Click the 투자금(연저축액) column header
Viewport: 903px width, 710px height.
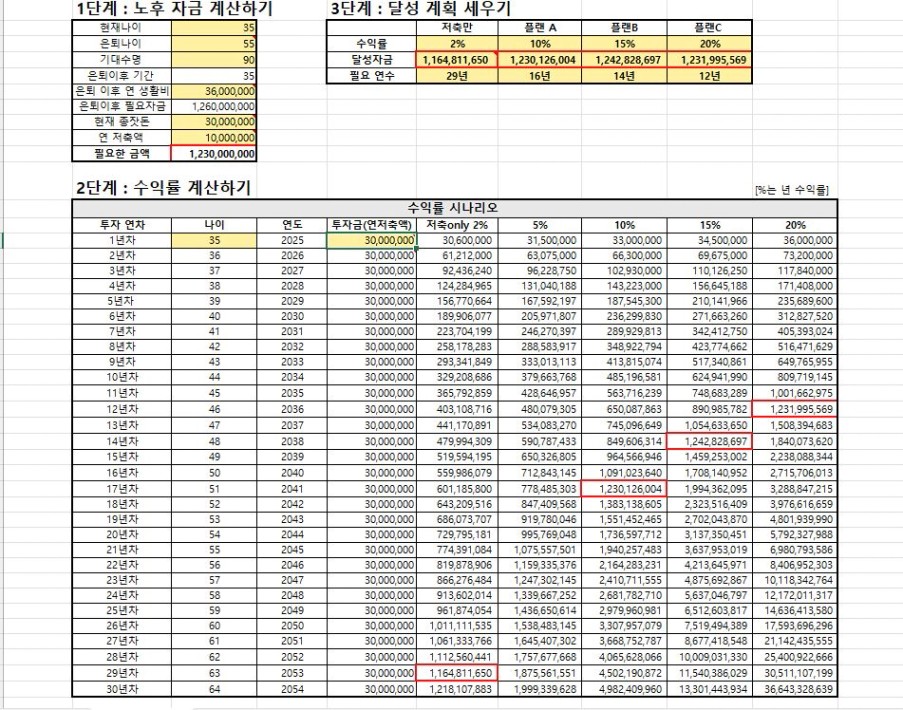tap(372, 225)
